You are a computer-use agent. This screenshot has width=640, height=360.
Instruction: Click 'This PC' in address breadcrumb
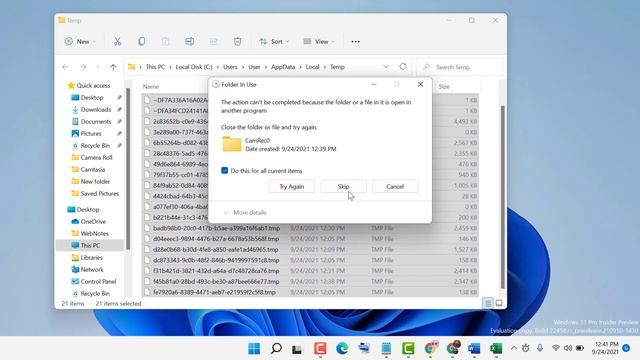pos(155,67)
